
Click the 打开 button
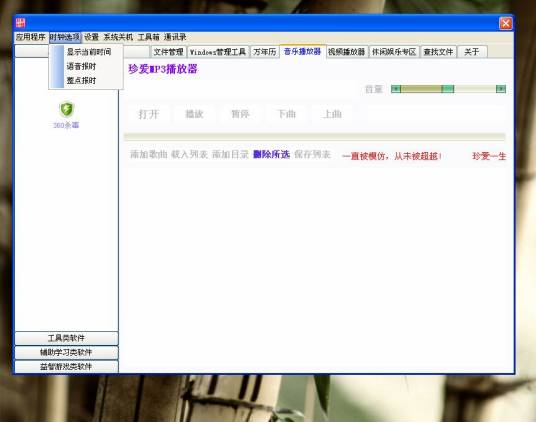[x=148, y=114]
